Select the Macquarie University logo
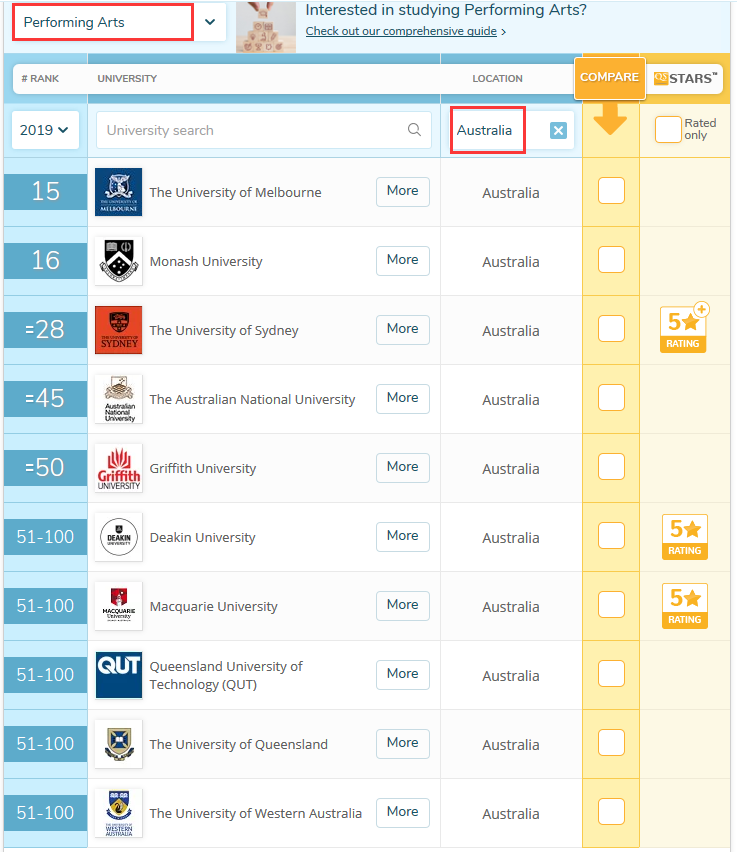737x852 pixels. pos(118,606)
